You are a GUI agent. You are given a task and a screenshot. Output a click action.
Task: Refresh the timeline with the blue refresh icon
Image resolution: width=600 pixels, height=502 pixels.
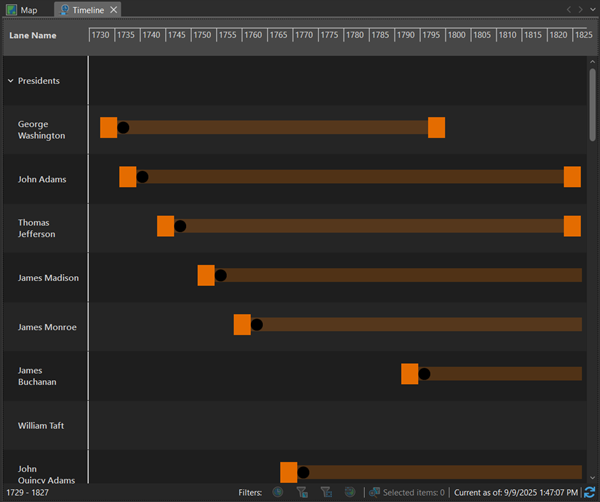tap(590, 492)
